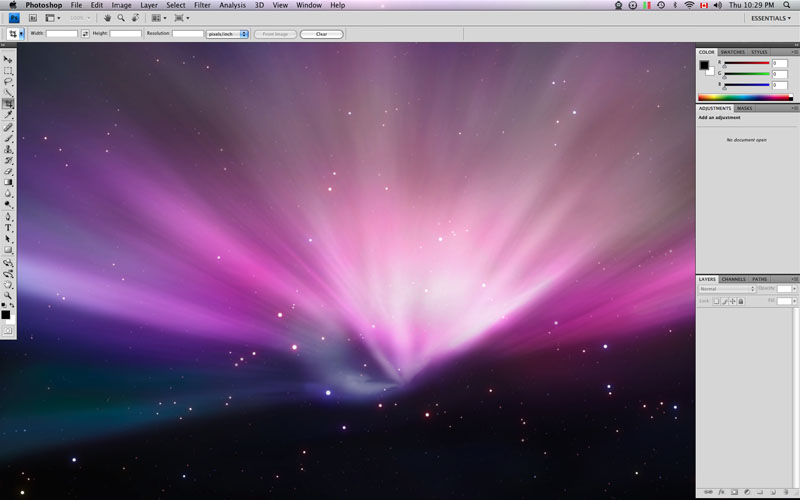Click the crop Width input field
The image size is (800, 500).
[61, 34]
